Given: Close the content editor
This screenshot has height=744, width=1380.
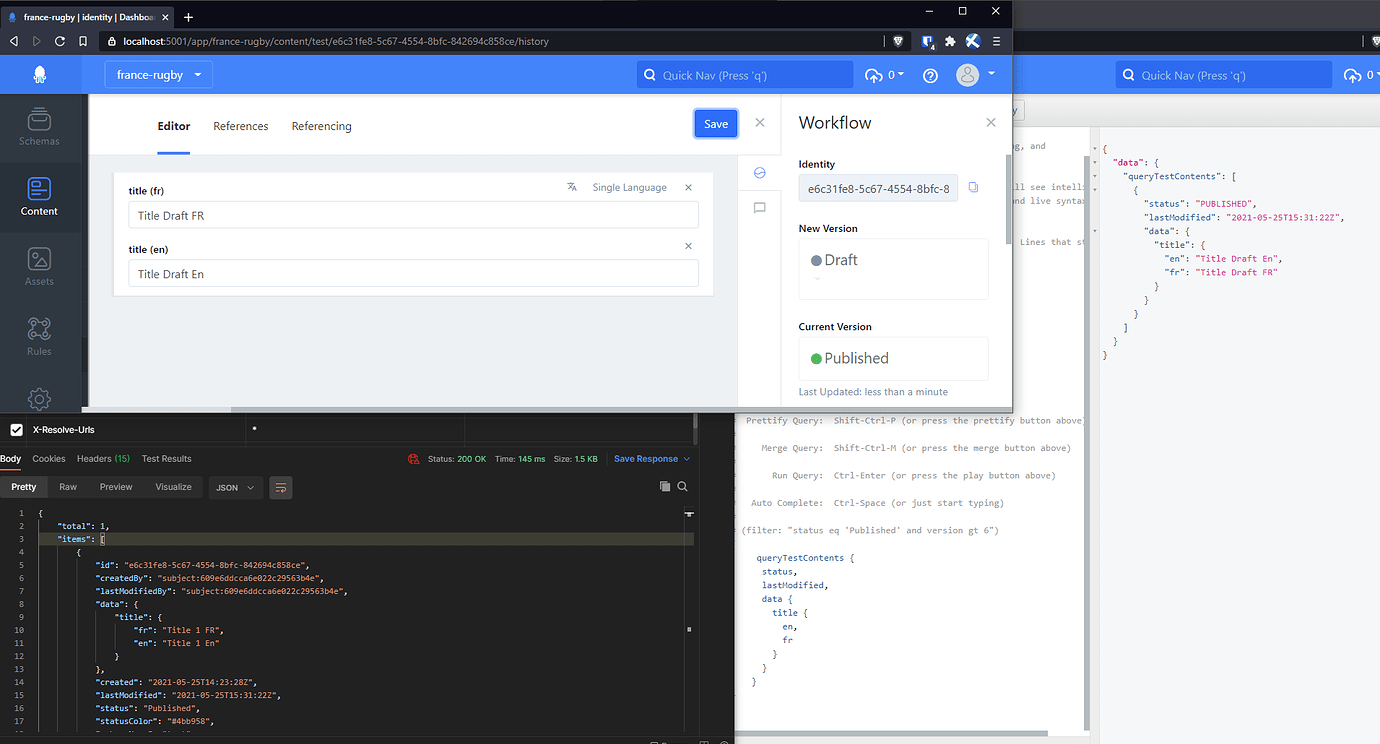Looking at the screenshot, I should pos(760,122).
